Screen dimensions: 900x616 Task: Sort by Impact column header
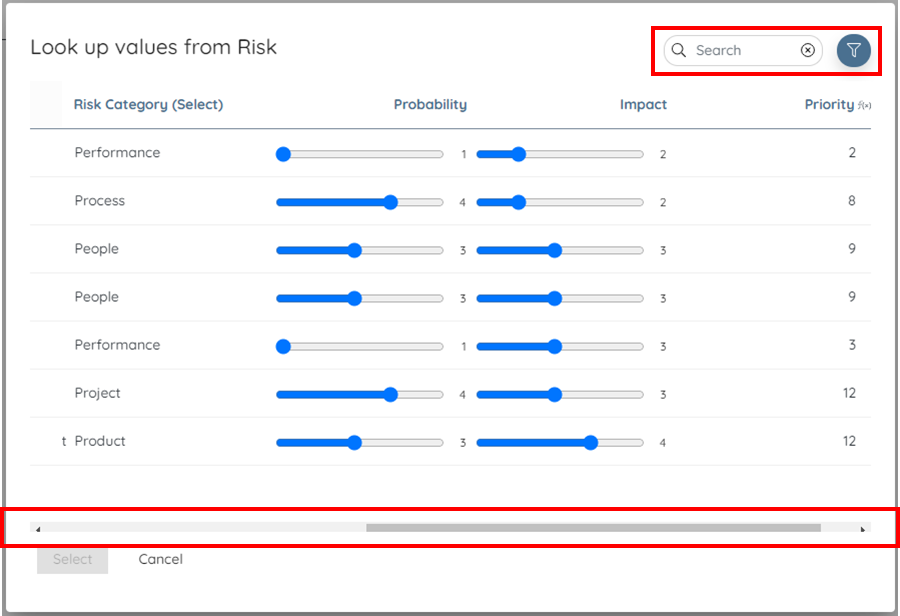click(x=643, y=104)
